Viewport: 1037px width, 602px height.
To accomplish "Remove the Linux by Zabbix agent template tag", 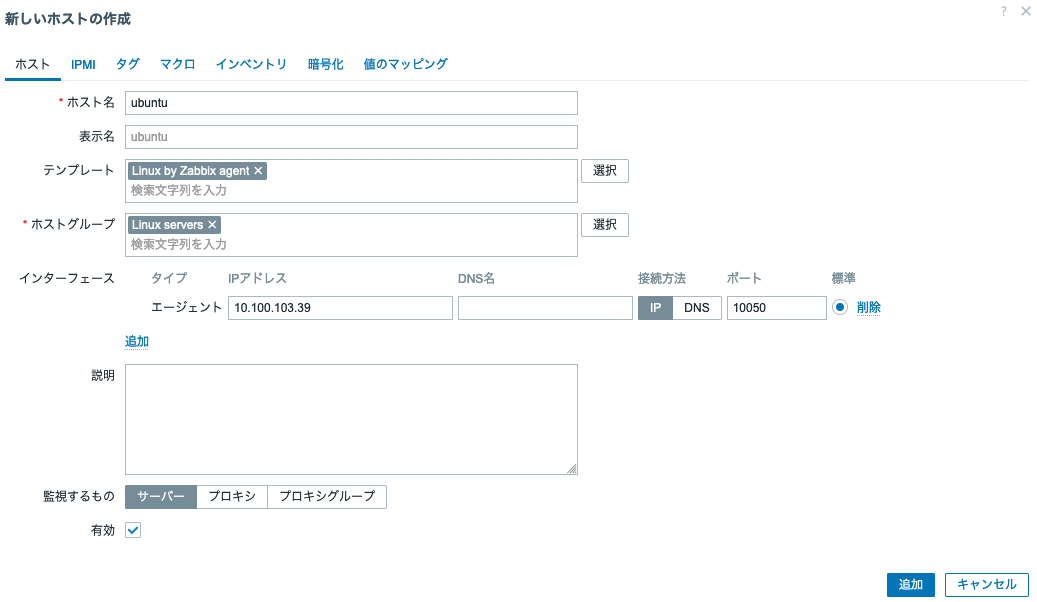I will 258,171.
